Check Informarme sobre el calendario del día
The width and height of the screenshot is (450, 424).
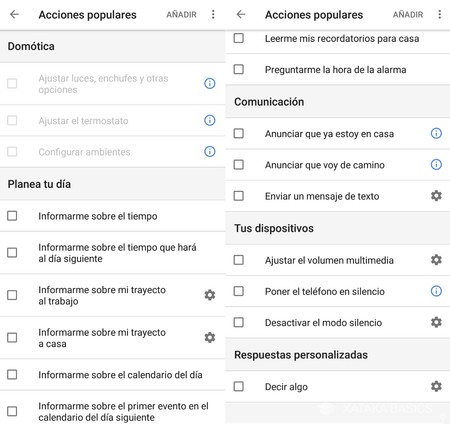tap(12, 375)
